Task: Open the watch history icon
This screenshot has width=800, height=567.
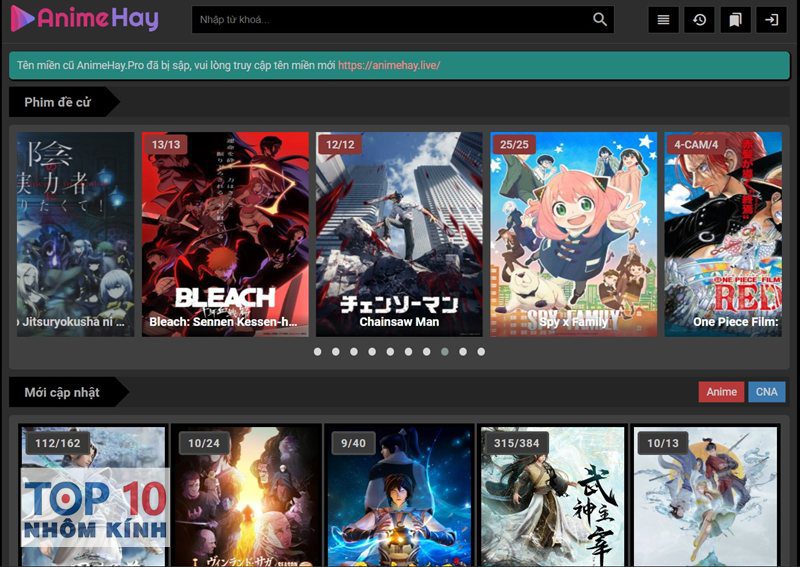Action: 699,19
